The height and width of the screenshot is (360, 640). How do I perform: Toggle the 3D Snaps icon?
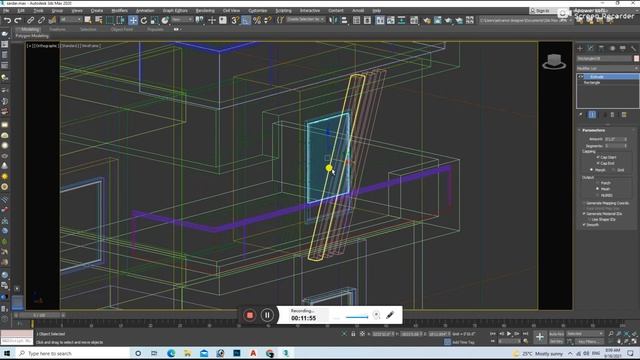point(235,20)
